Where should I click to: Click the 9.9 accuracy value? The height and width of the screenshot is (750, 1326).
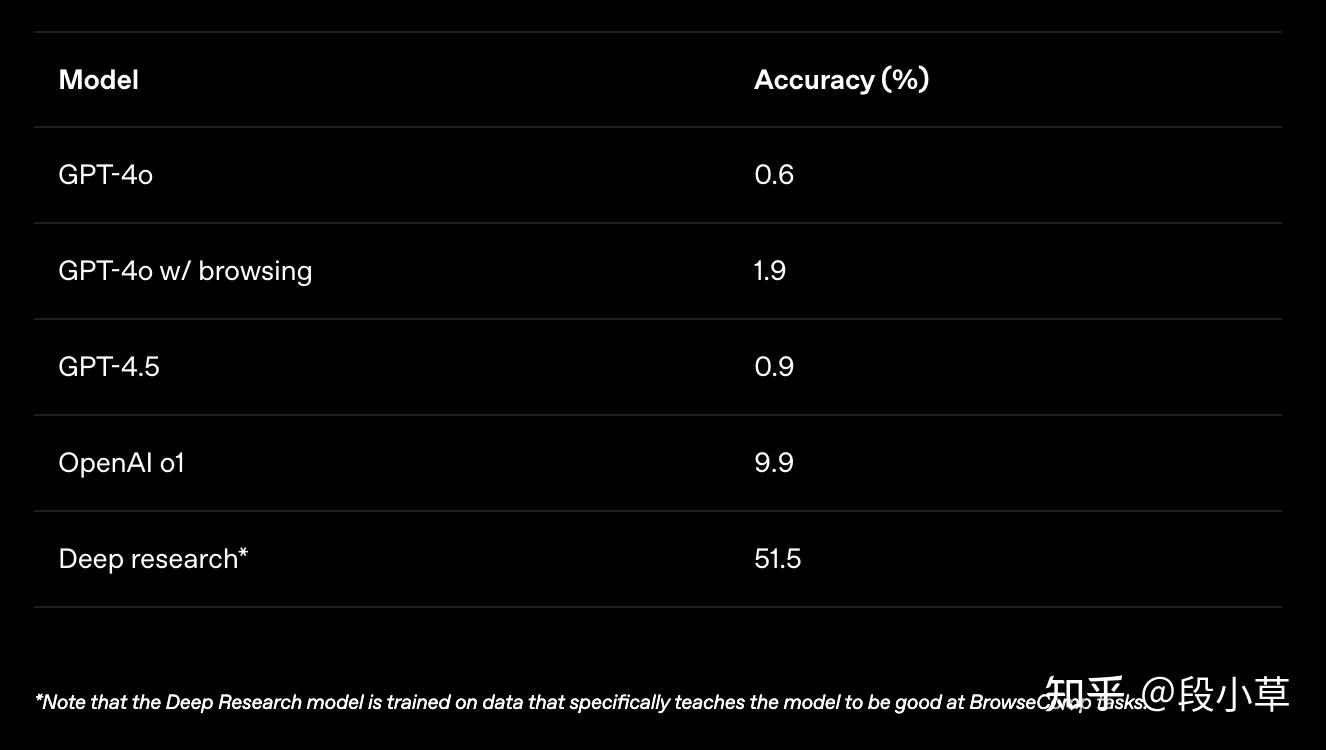774,463
